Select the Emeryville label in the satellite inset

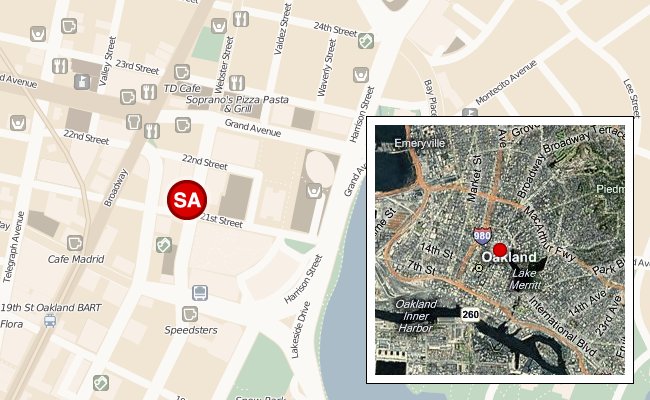coord(420,143)
